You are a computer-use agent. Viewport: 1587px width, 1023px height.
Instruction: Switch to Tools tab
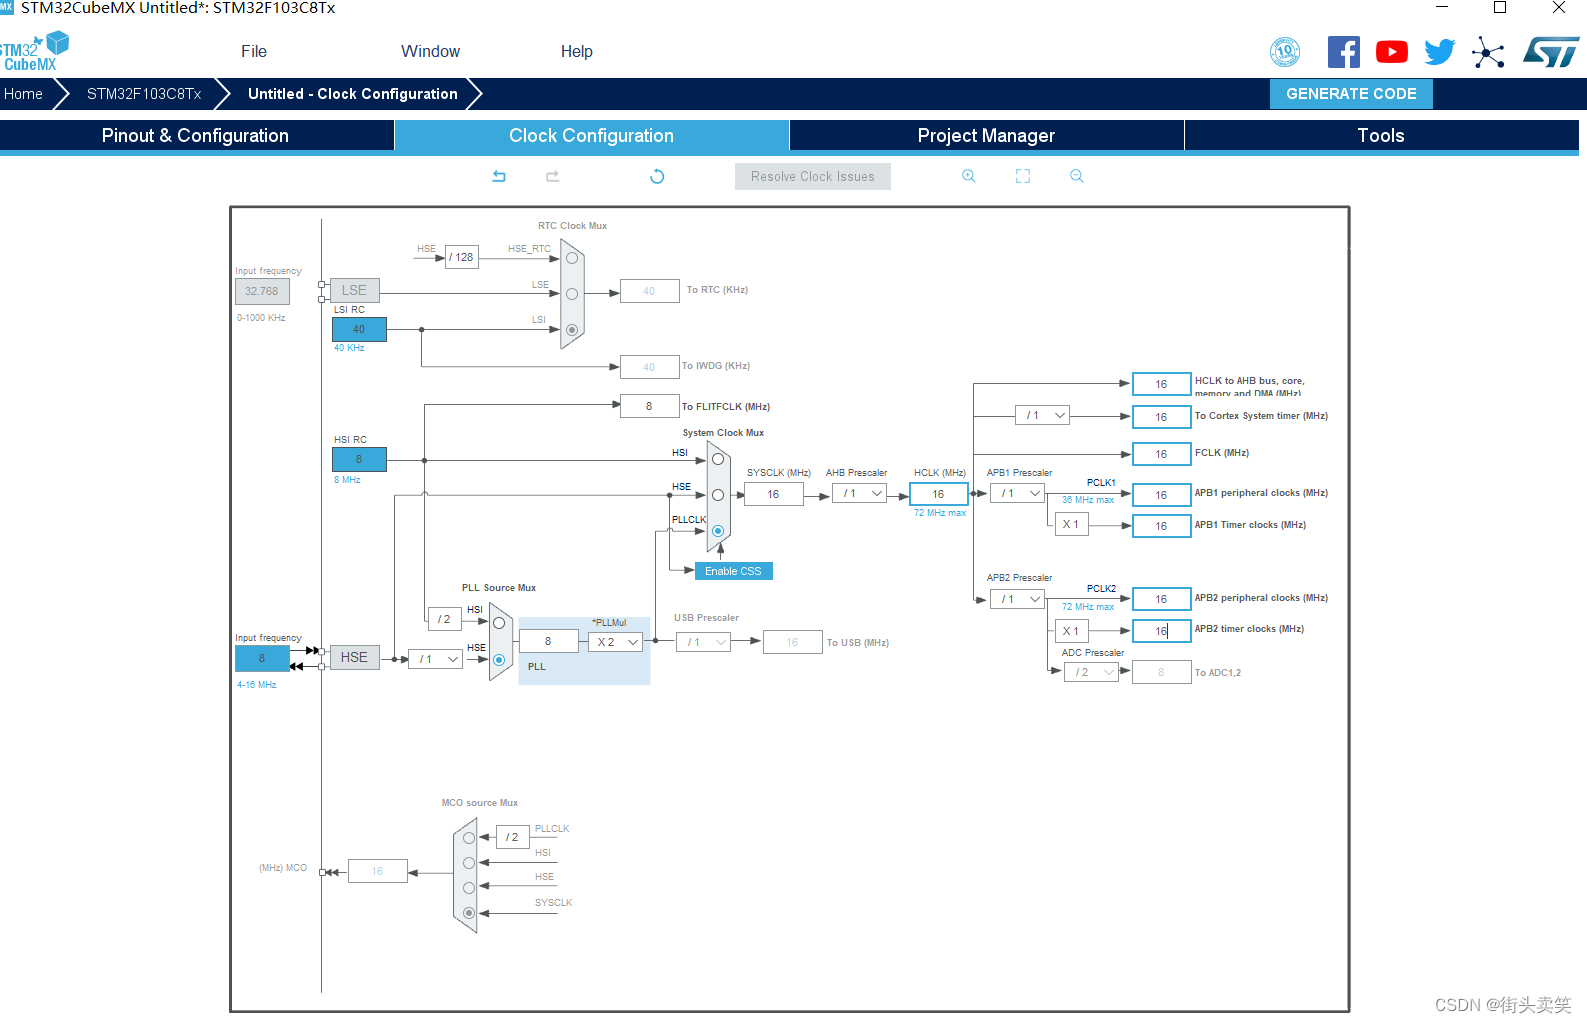pos(1381,136)
